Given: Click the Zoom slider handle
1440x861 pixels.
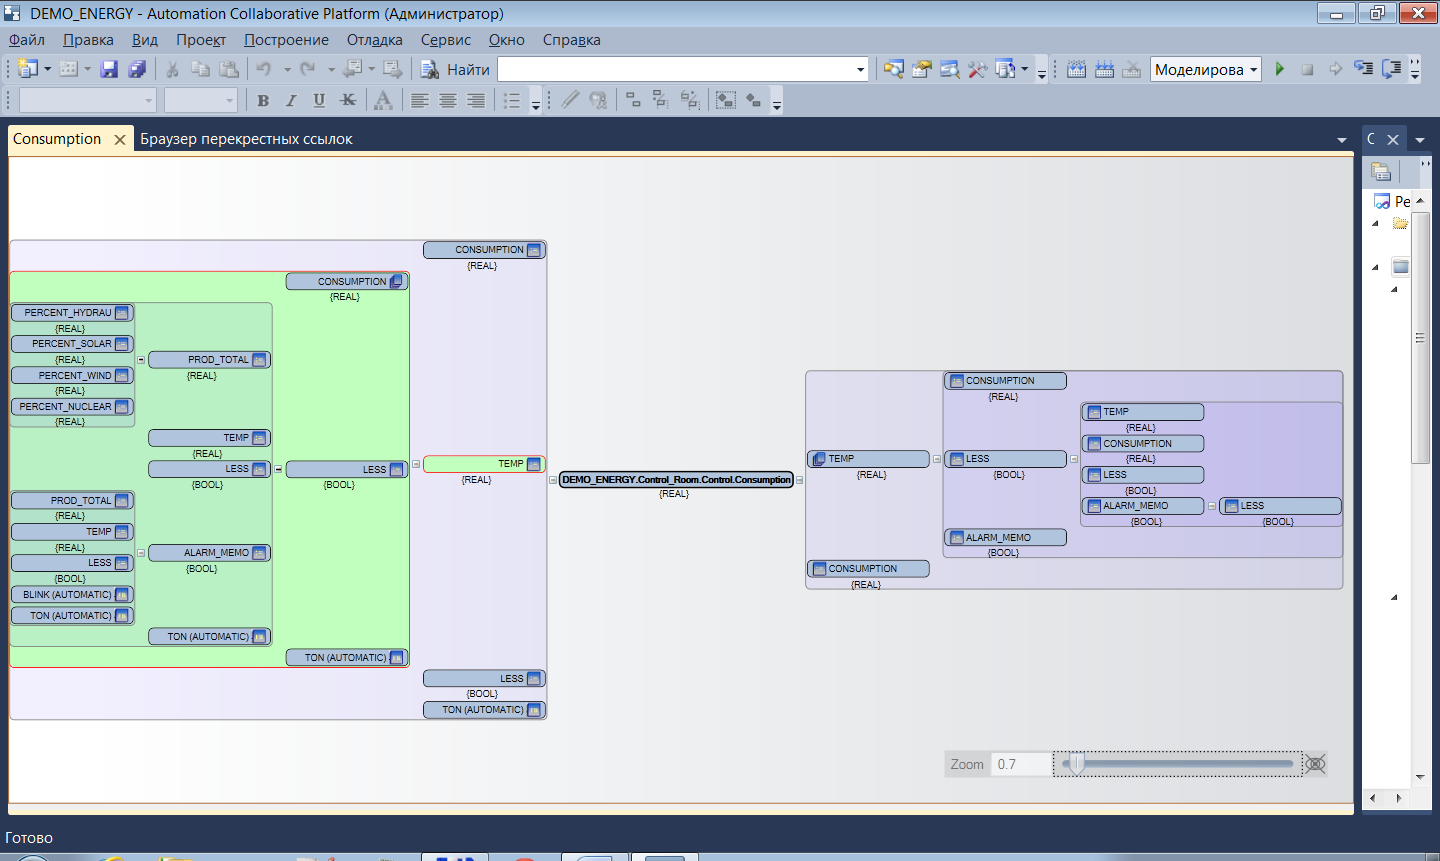Looking at the screenshot, I should 1077,764.
